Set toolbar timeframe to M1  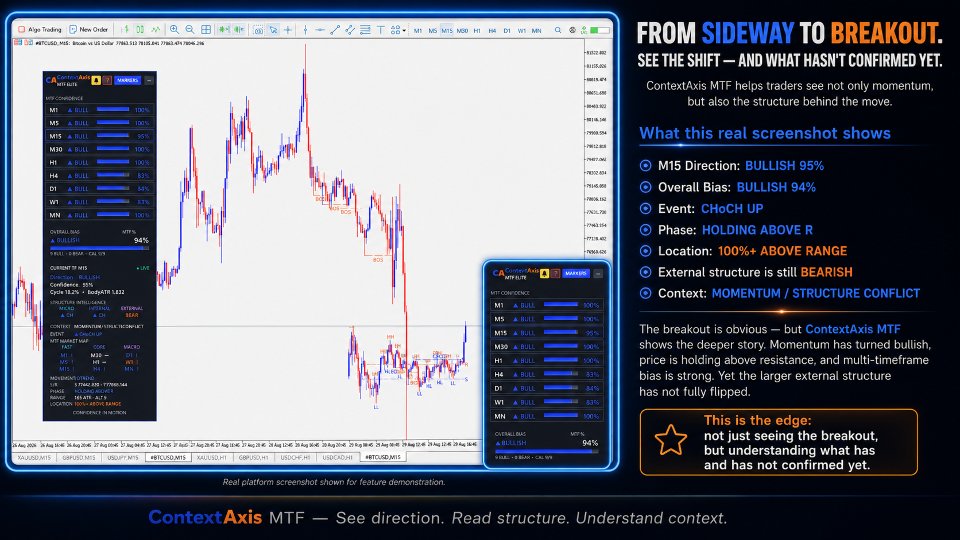418,30
